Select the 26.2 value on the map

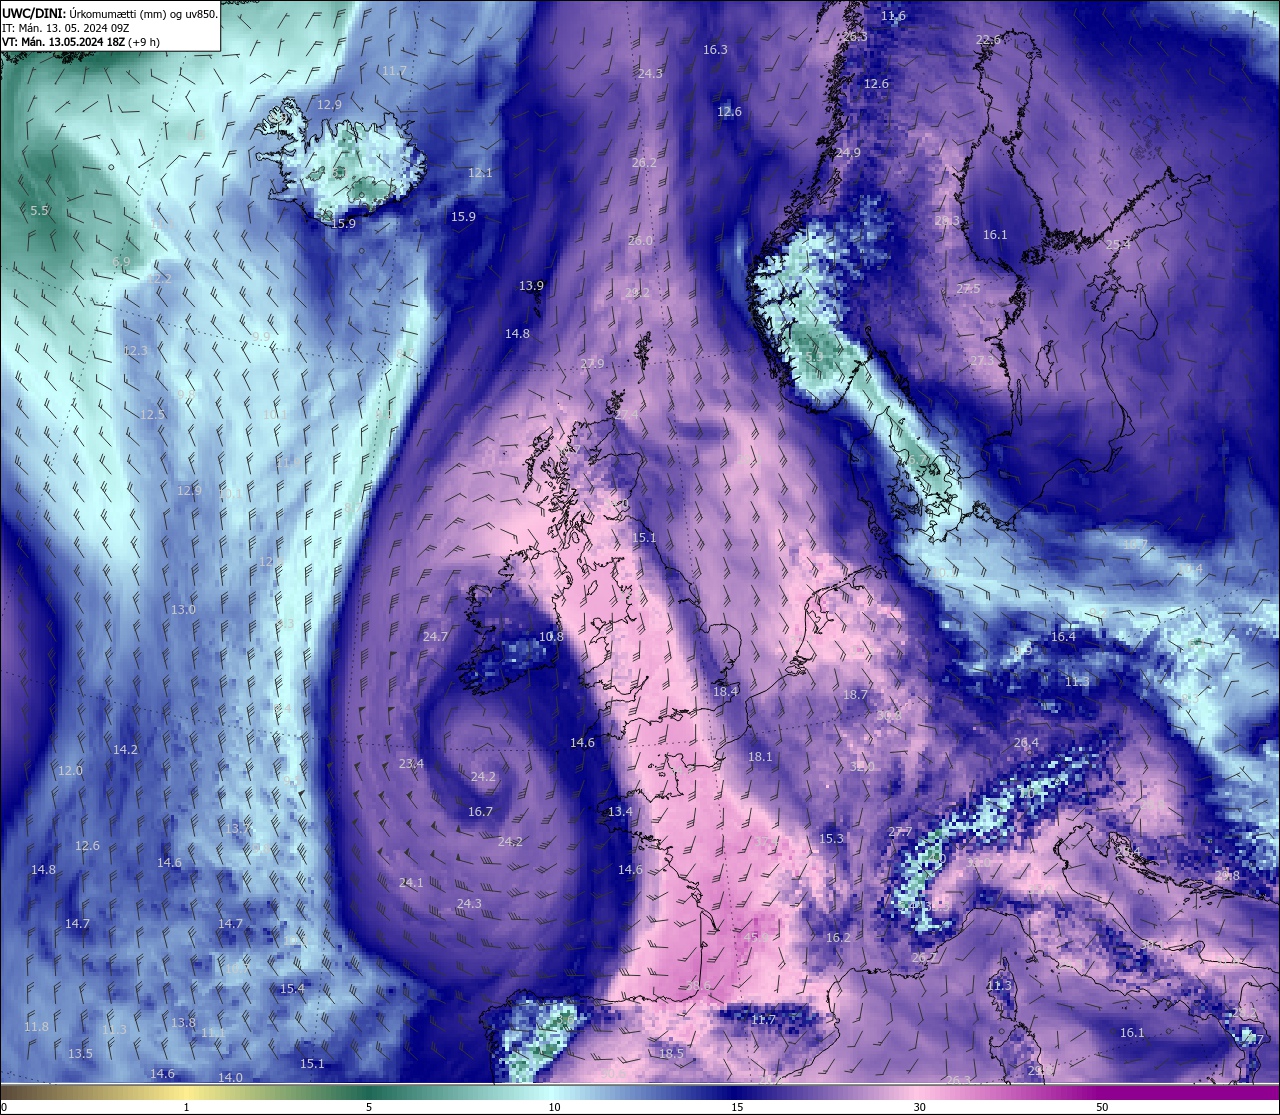pyautogui.click(x=644, y=163)
